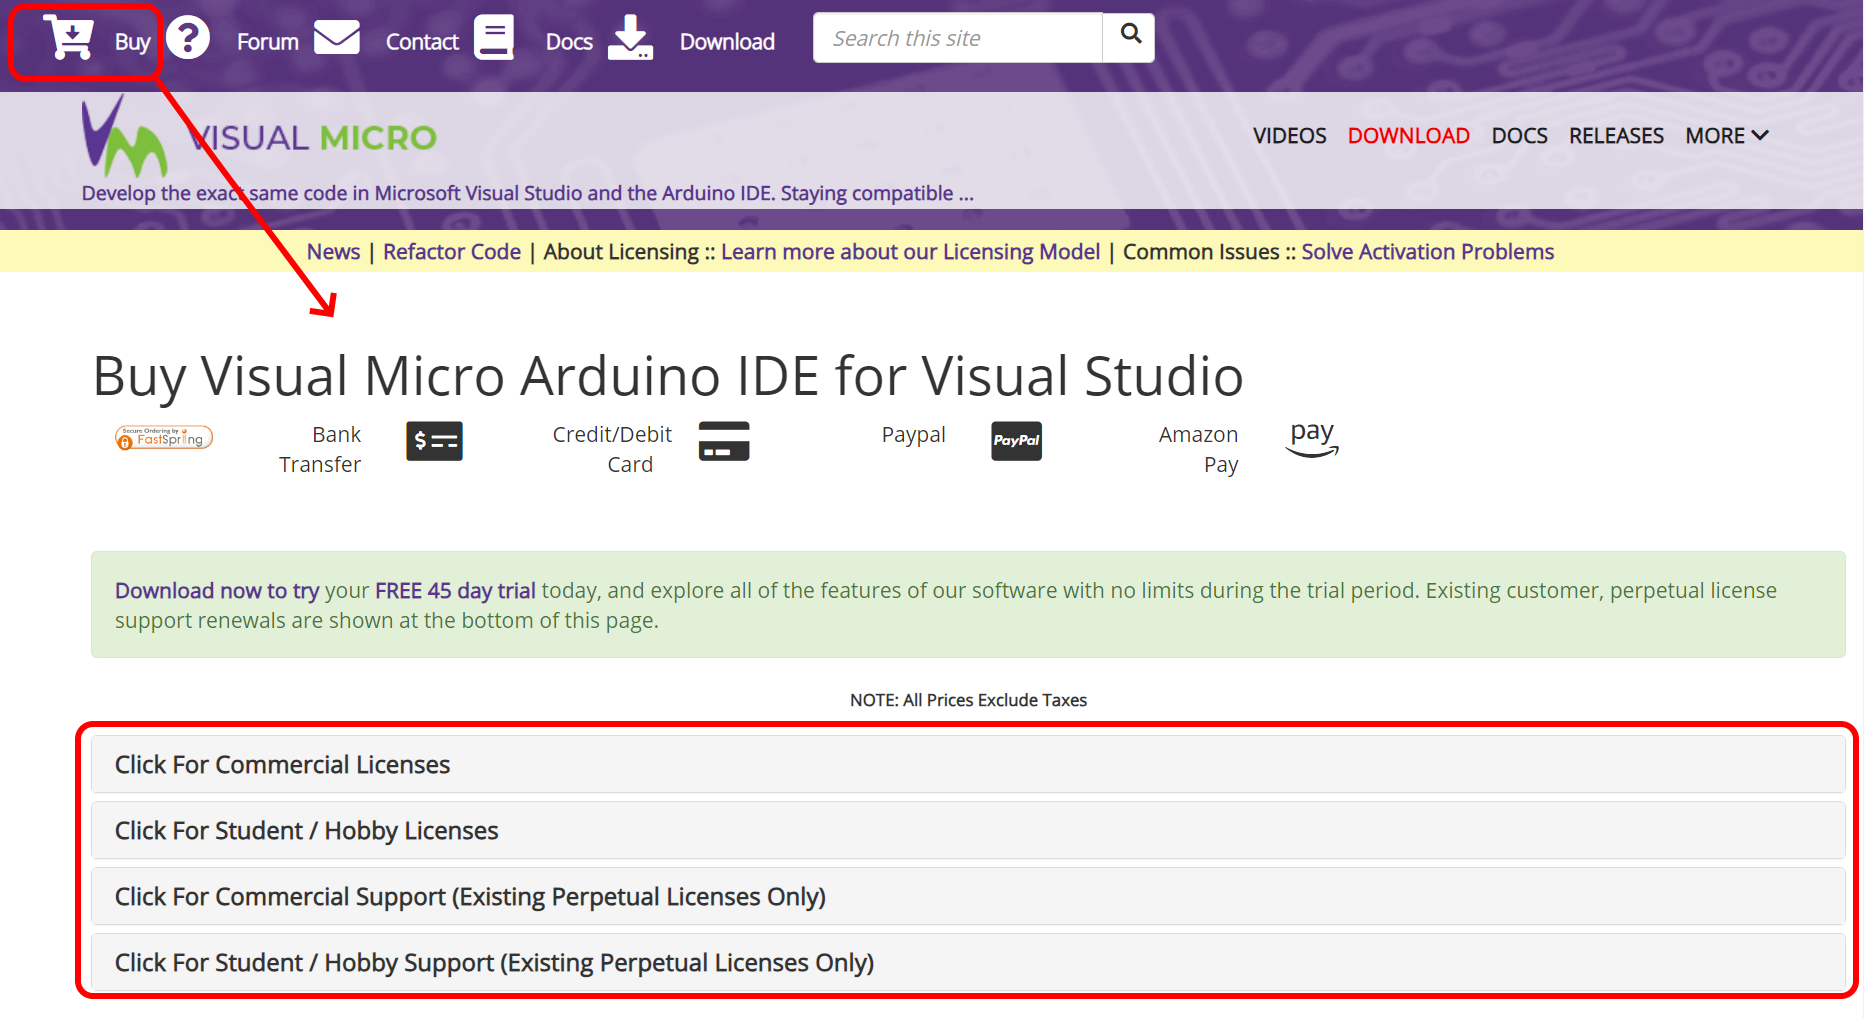Click the Amazon Pay logo

click(1312, 439)
